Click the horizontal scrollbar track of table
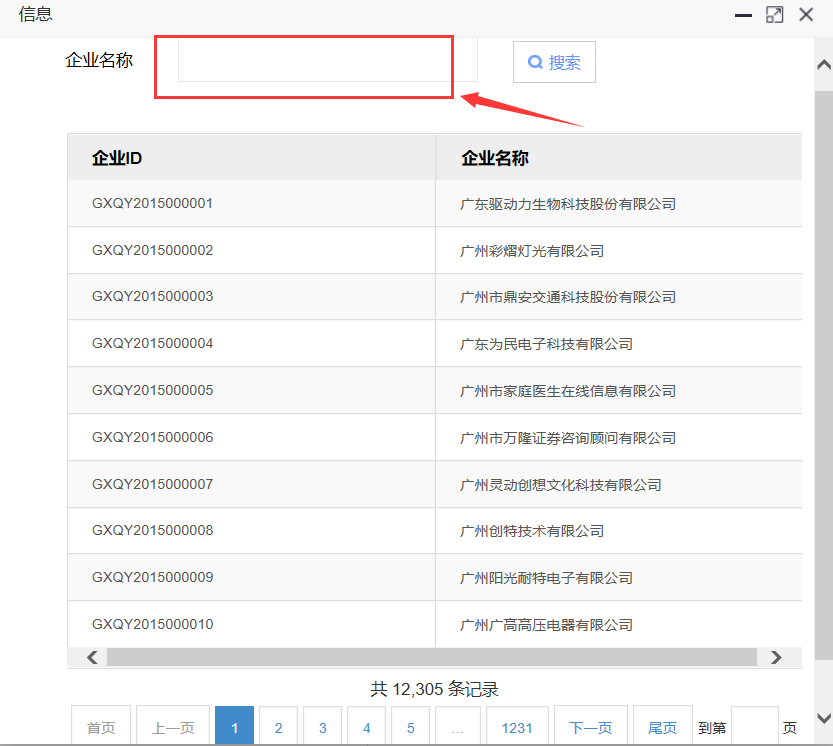 431,657
